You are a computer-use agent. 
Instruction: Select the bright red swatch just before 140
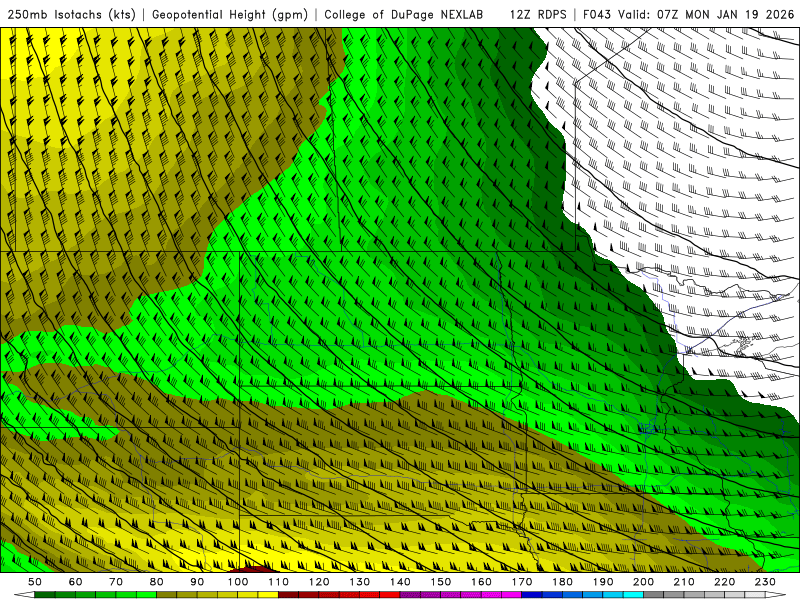(390, 594)
